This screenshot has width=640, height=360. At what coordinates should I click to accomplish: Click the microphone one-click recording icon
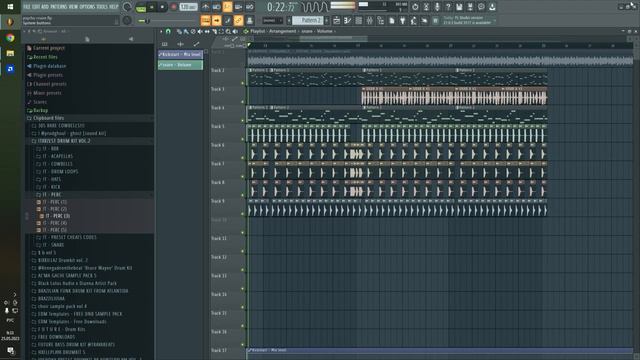[437, 7]
